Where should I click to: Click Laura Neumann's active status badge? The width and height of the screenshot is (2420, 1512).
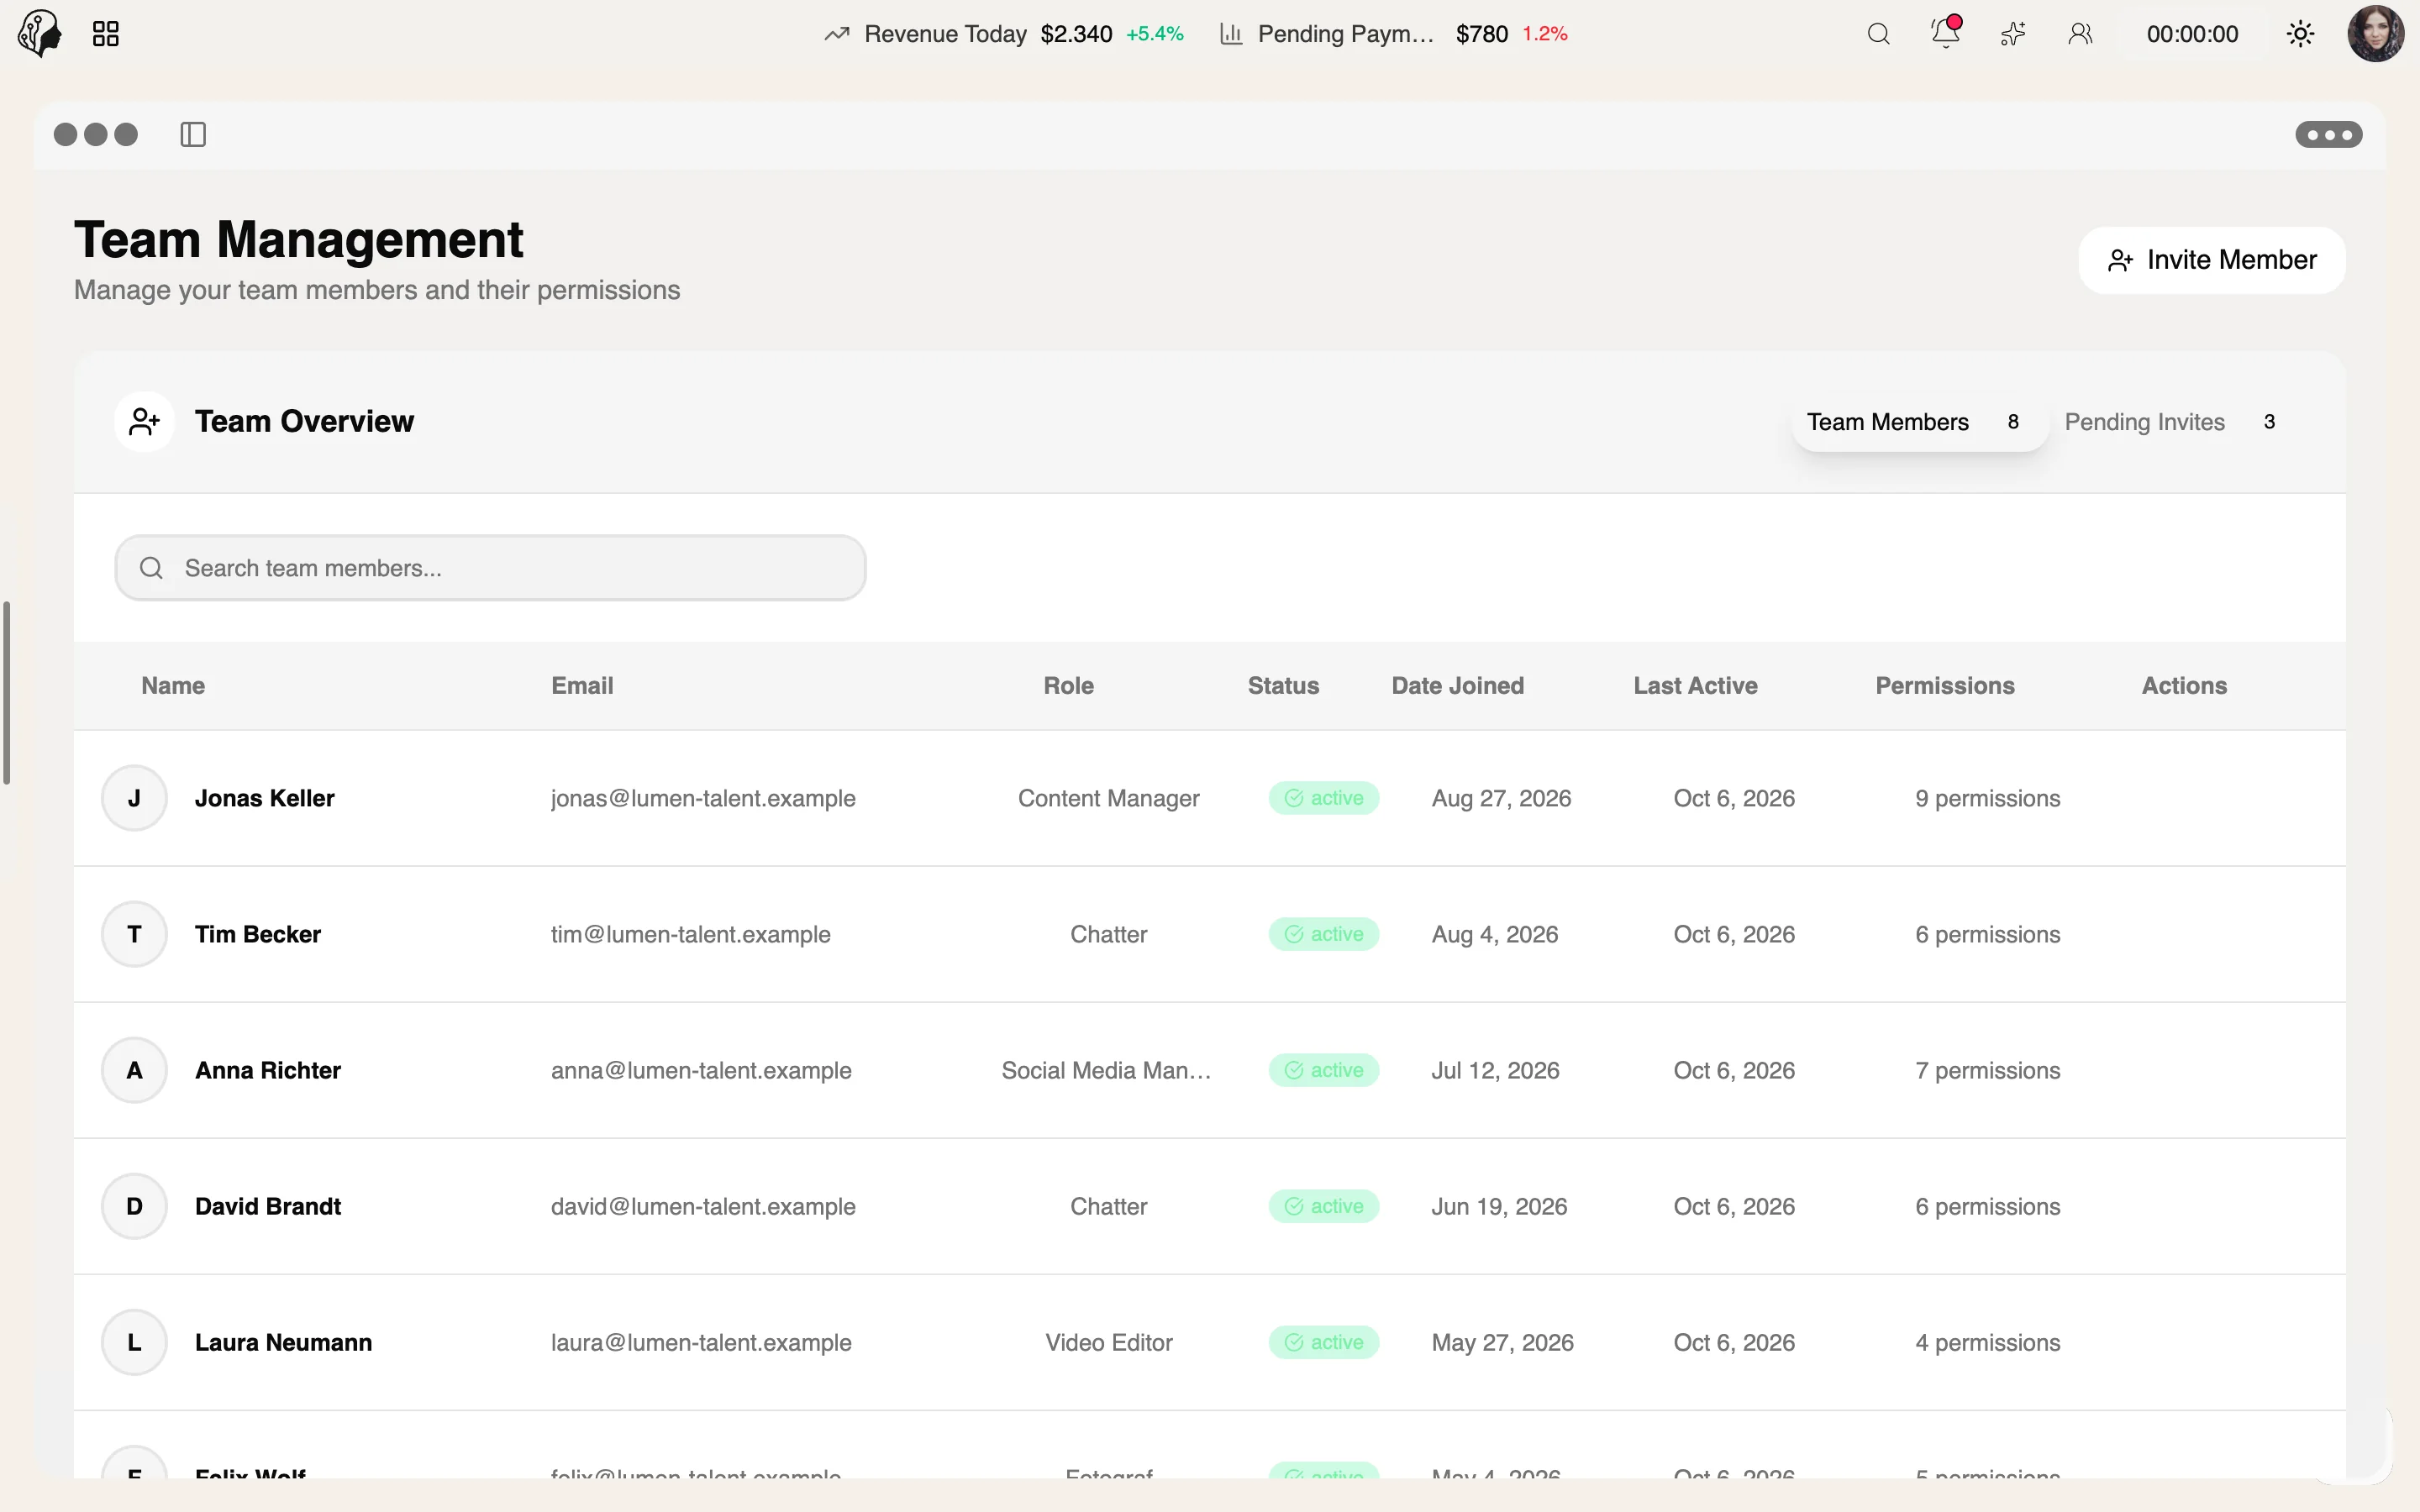click(1324, 1342)
